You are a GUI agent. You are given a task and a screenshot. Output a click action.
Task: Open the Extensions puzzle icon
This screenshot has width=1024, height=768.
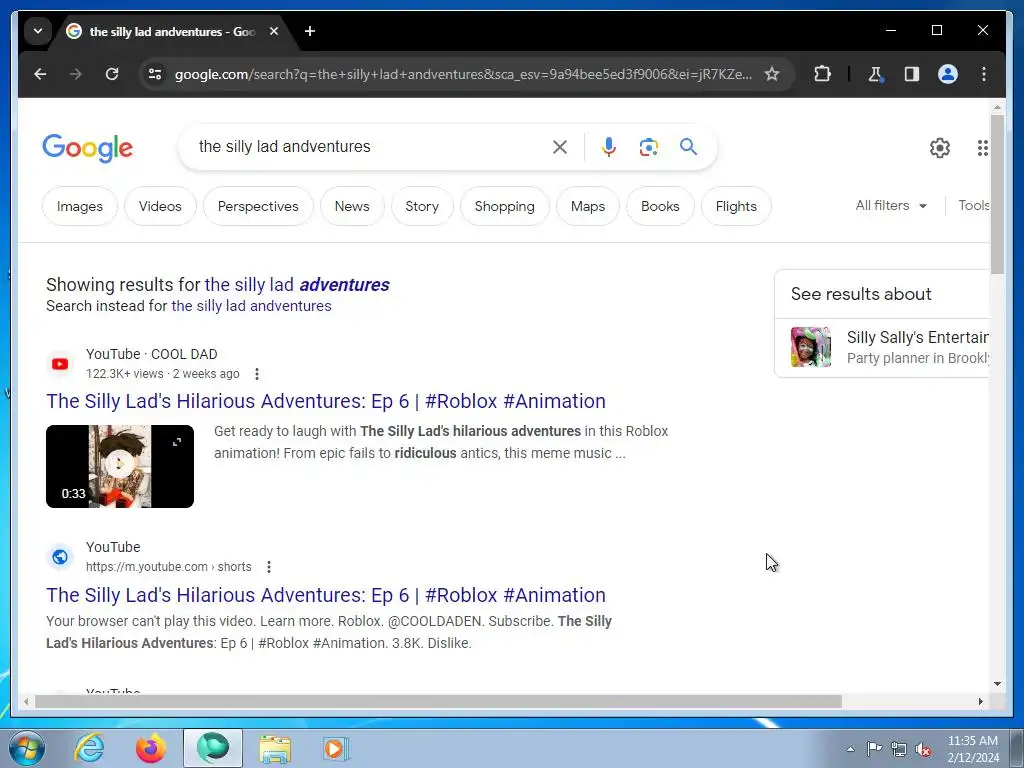pos(822,74)
